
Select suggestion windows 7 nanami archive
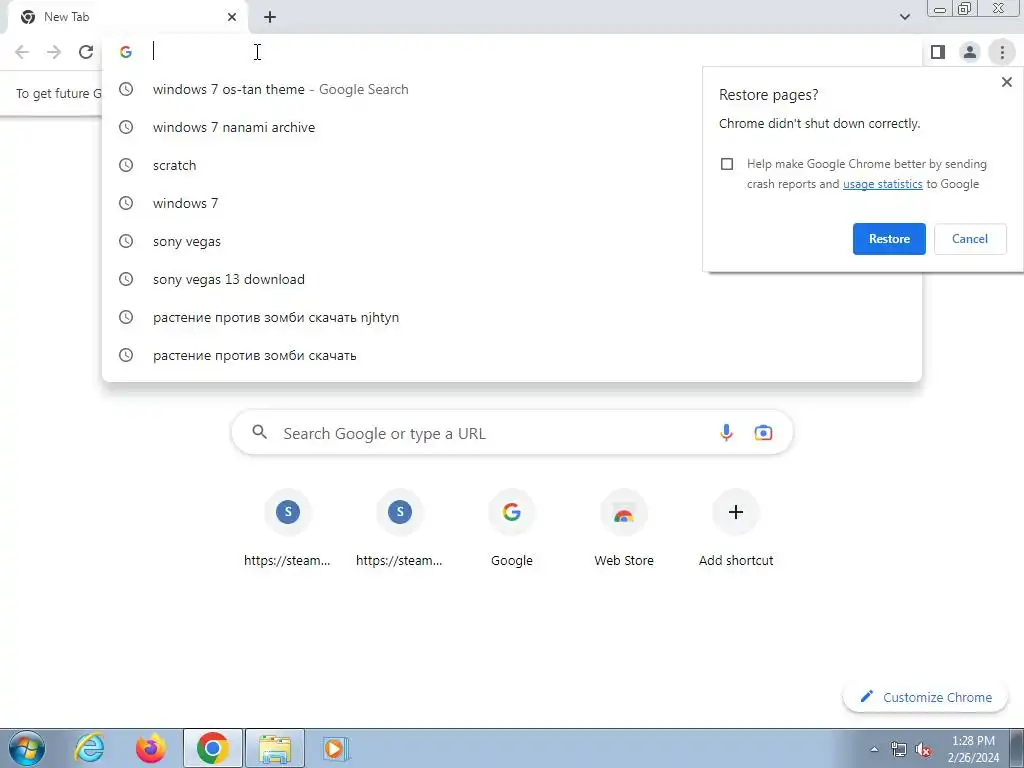point(512,127)
